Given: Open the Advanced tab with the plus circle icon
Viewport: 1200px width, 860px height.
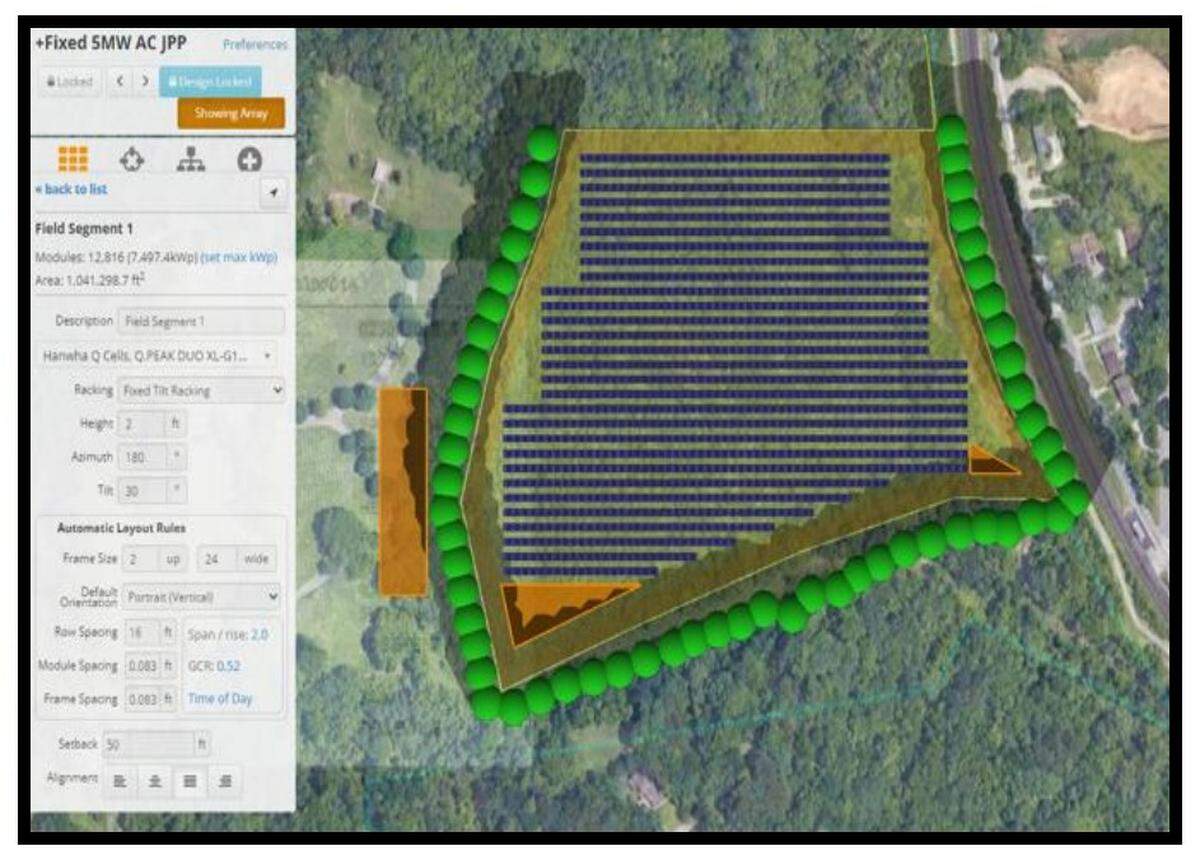Looking at the screenshot, I should (249, 159).
